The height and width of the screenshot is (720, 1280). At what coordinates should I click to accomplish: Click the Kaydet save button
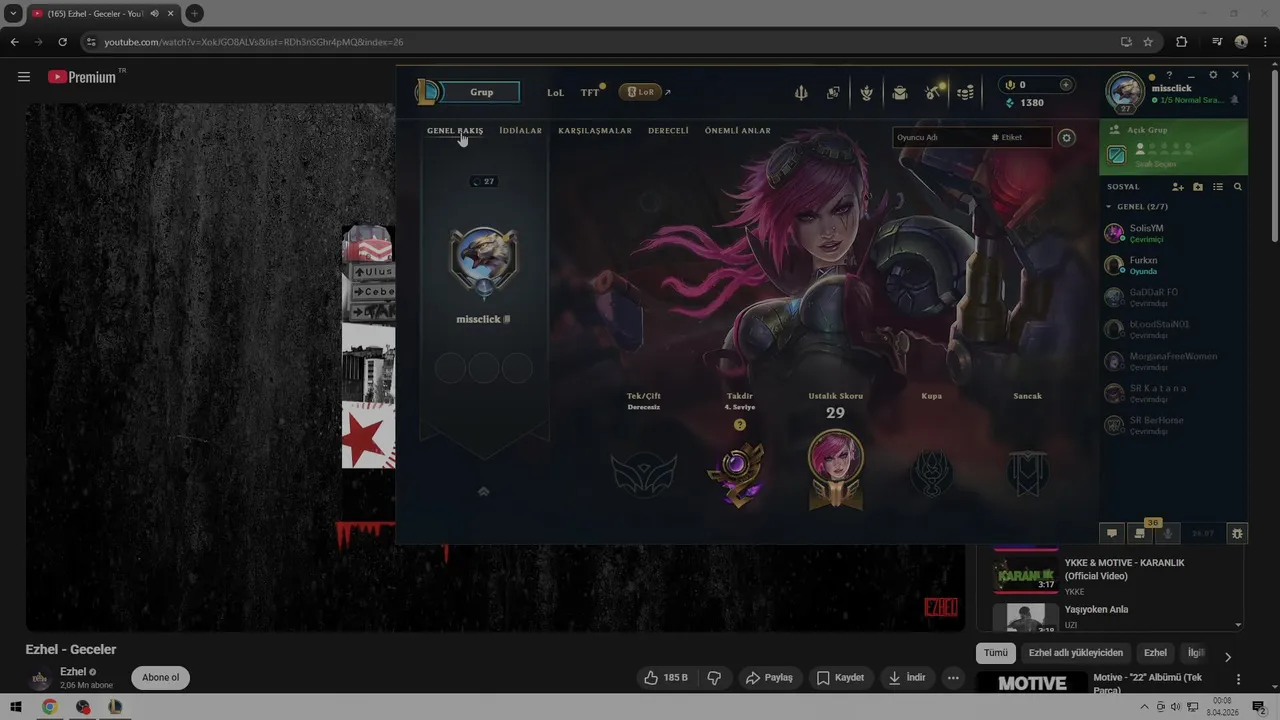(840, 677)
